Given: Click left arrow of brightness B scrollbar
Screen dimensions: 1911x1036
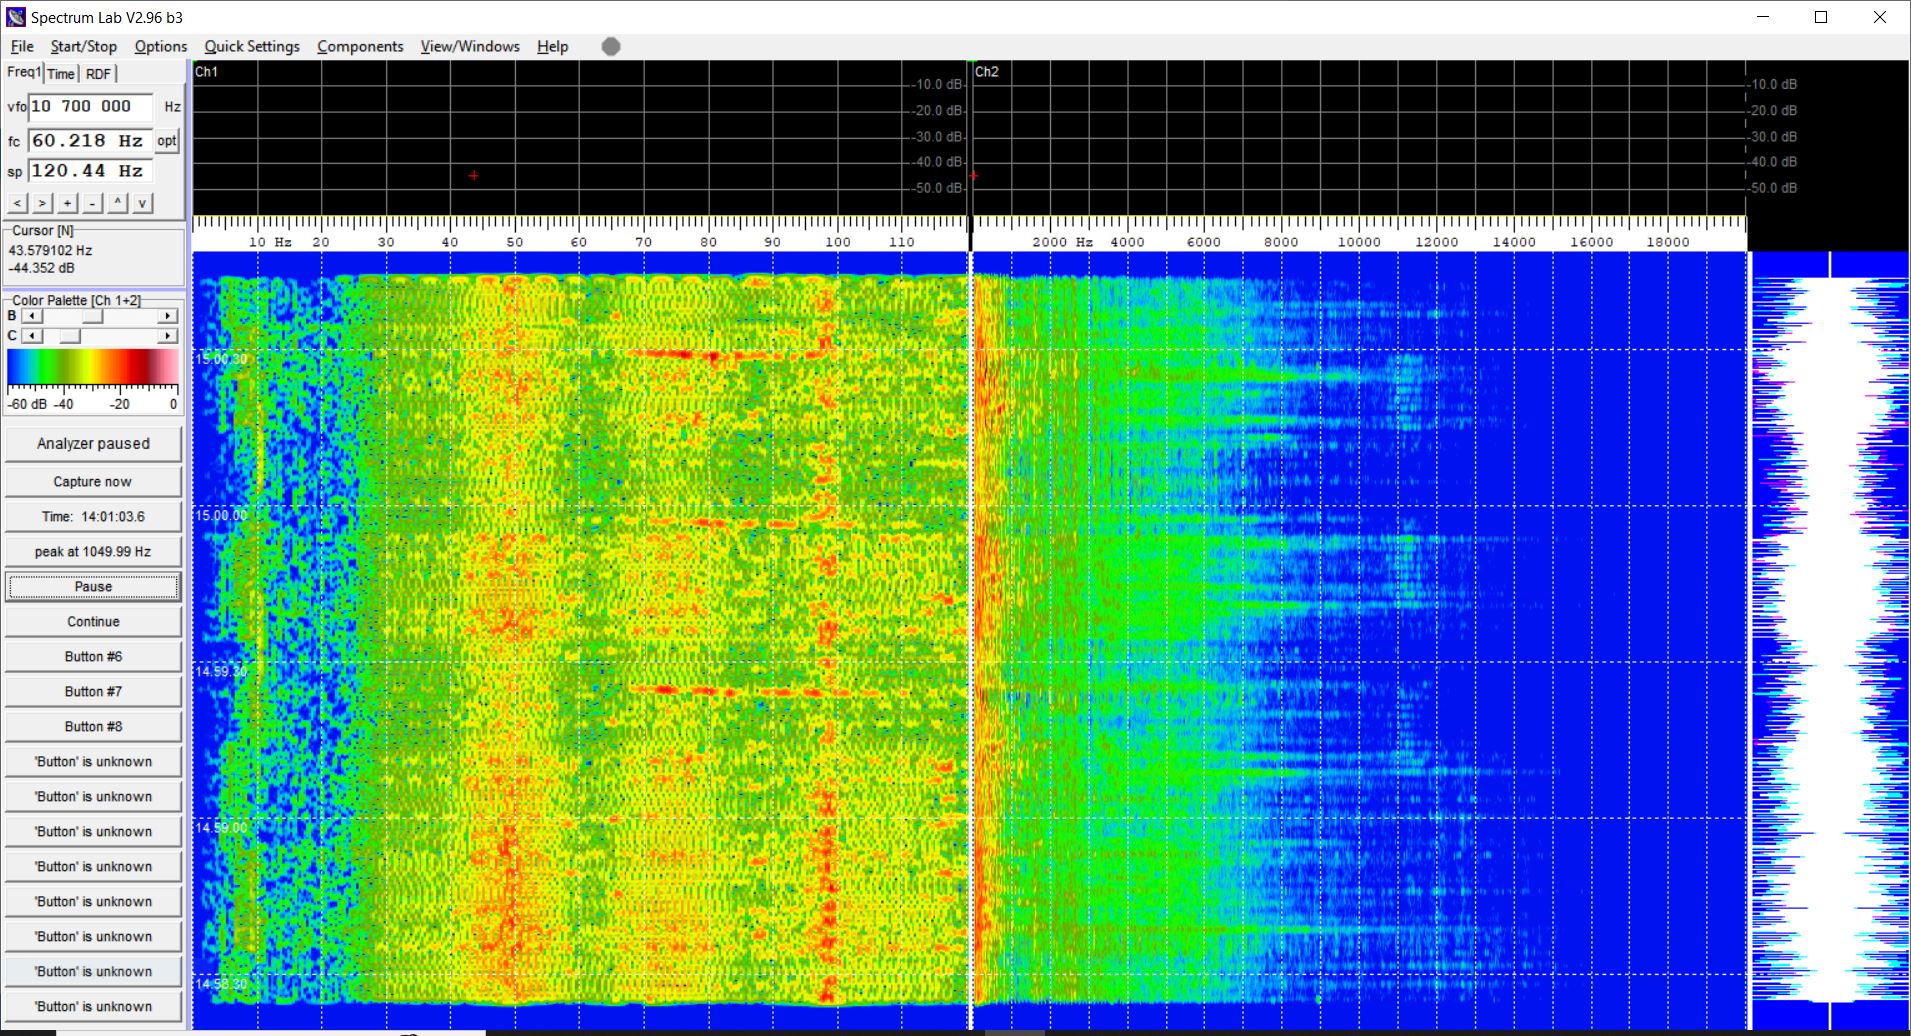Looking at the screenshot, I should pos(32,316).
